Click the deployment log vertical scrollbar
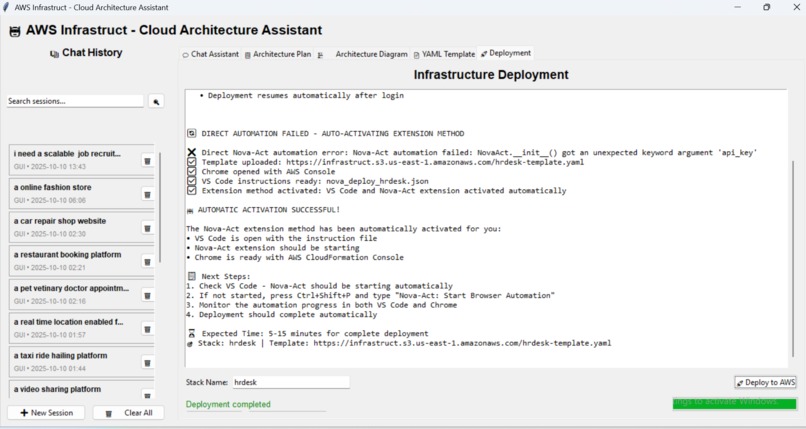The height and width of the screenshot is (429, 806). (x=792, y=259)
